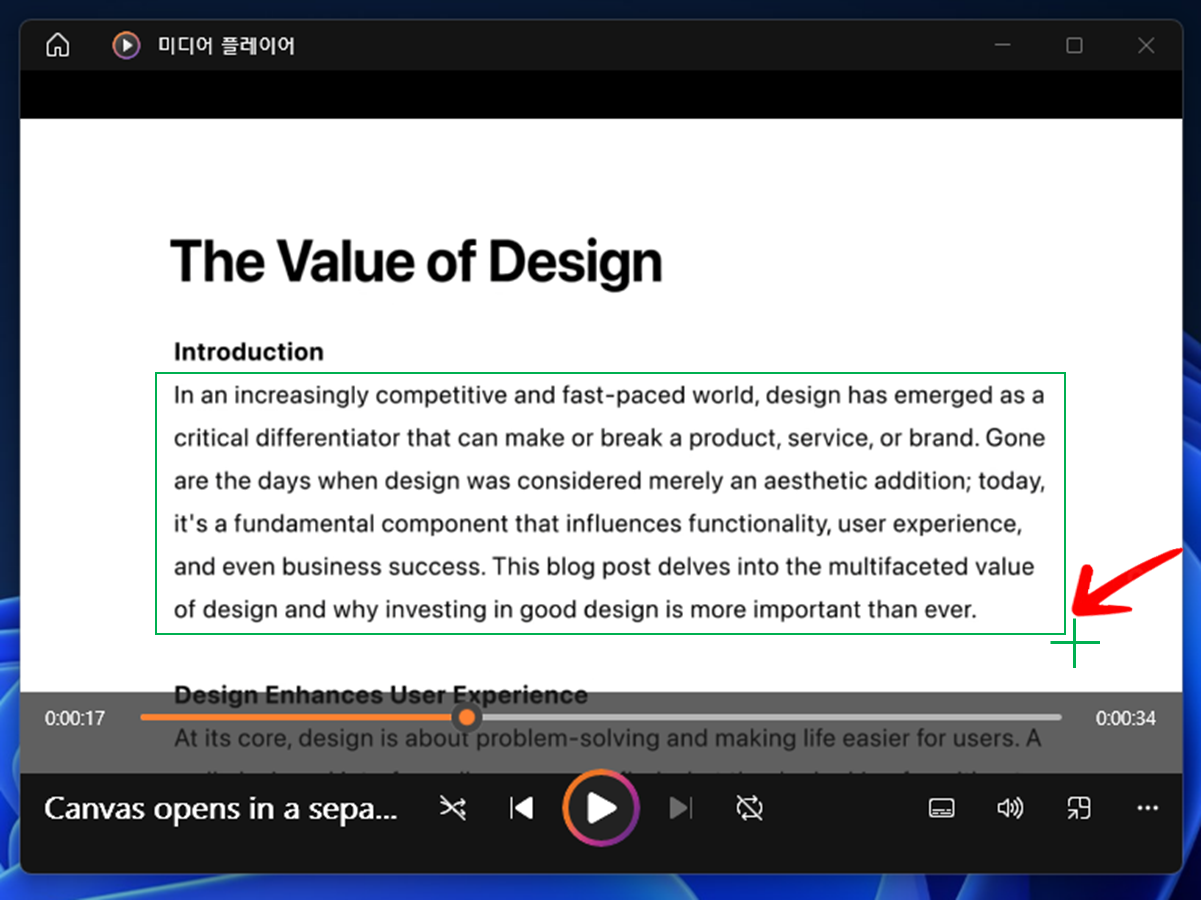Close the Media Player window
The height and width of the screenshot is (900, 1204).
pos(1146,46)
